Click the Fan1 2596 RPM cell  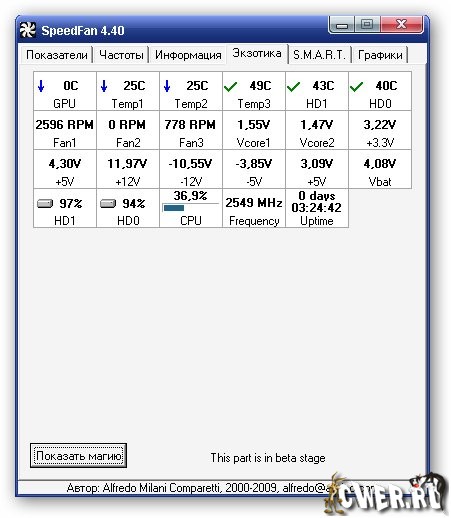coord(65,130)
